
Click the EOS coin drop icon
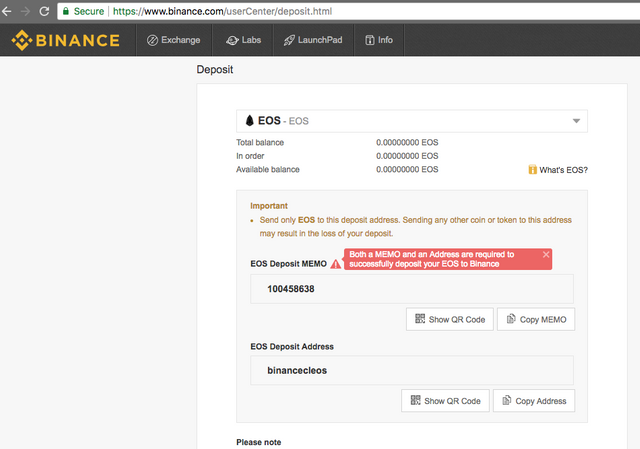pyautogui.click(x=249, y=120)
